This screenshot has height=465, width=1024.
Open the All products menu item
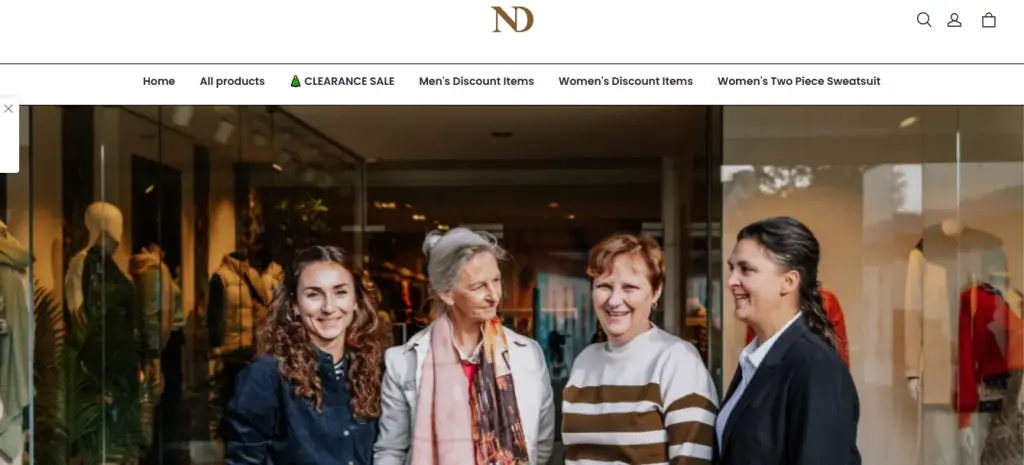pyautogui.click(x=232, y=81)
